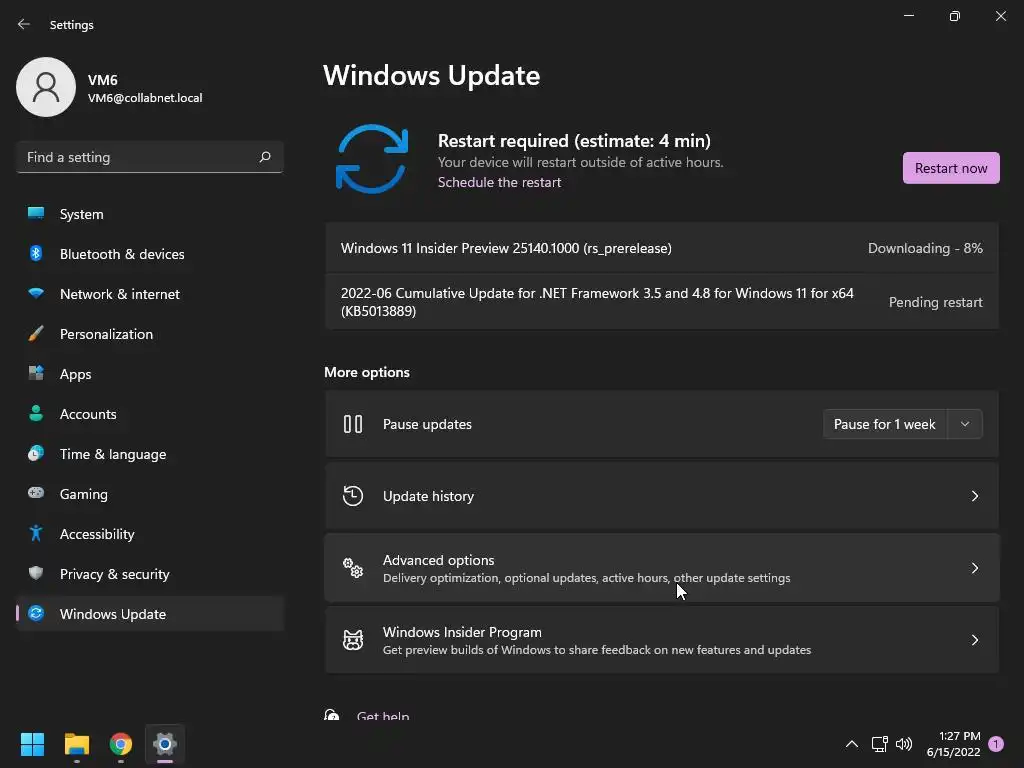The width and height of the screenshot is (1024, 768).
Task: Expand the Update history chevron
Action: tap(975, 496)
